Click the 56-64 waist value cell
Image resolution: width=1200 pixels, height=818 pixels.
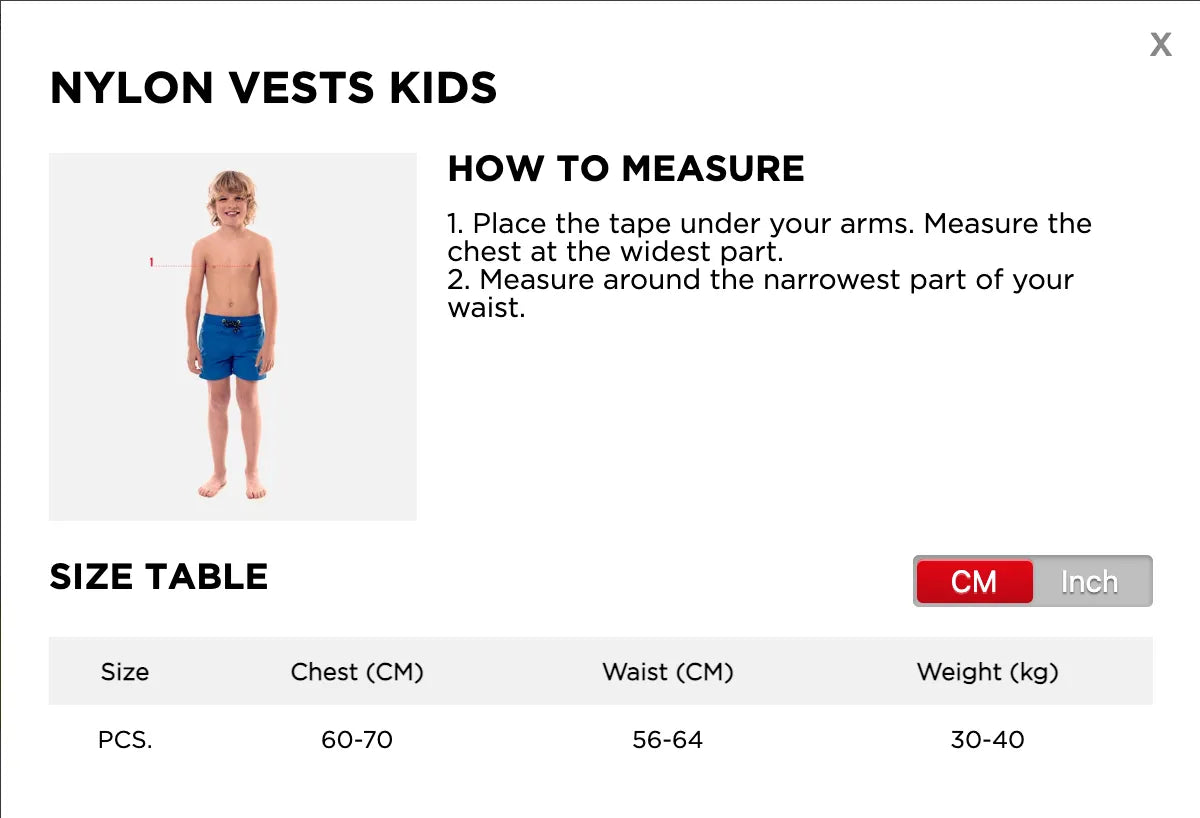668,740
